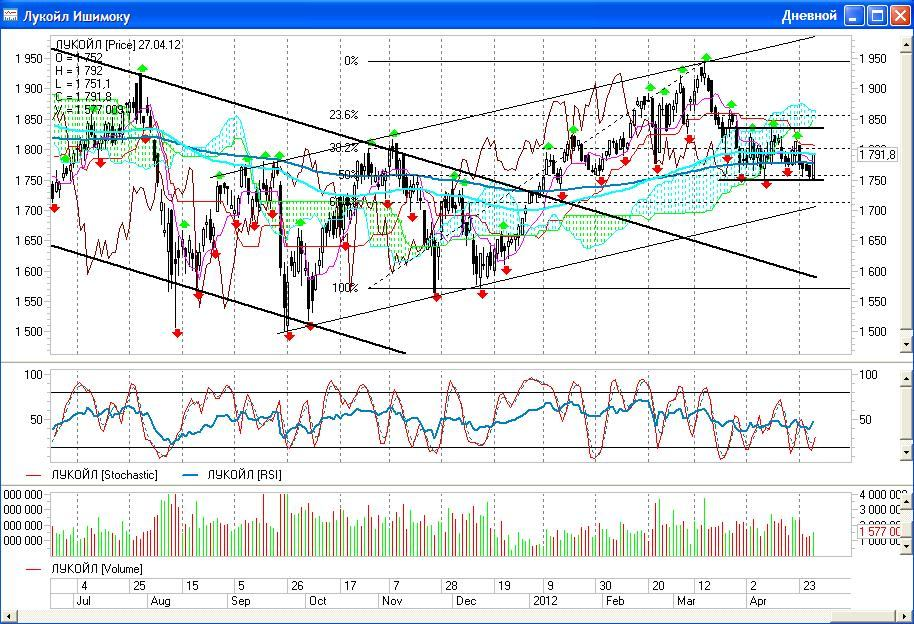Click the C = 1 791,8 close value
This screenshot has width=914, height=624.
(83, 96)
